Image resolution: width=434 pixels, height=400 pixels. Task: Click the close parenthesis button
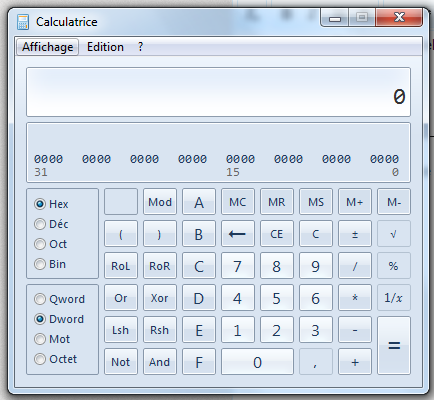[x=160, y=234]
